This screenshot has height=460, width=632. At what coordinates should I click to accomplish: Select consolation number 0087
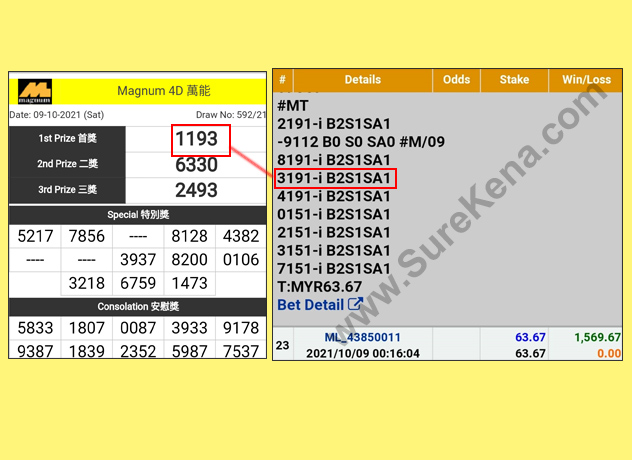[138, 328]
